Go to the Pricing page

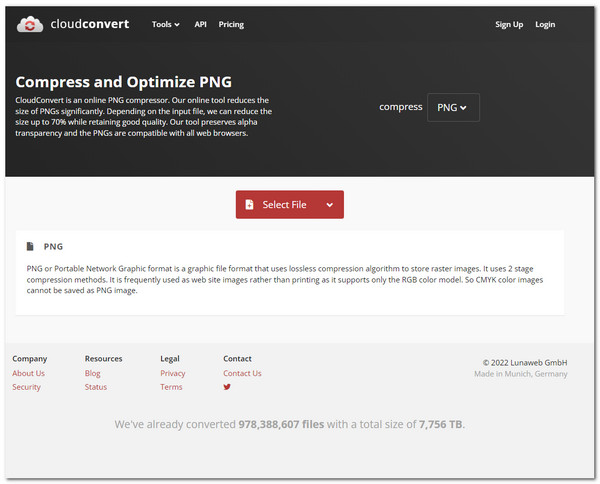[231, 24]
